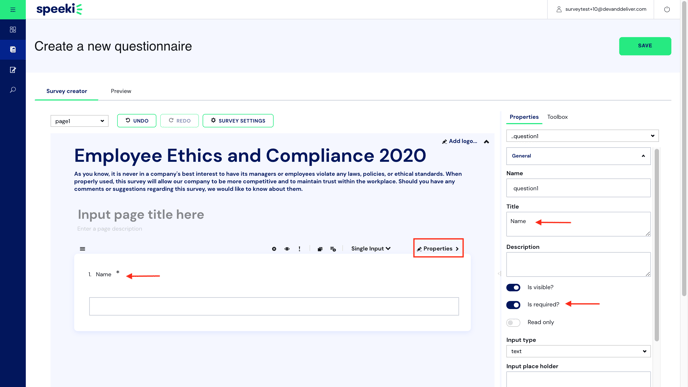688x387 pixels.
Task: Open the question1 element selector dropdown
Action: (x=582, y=136)
